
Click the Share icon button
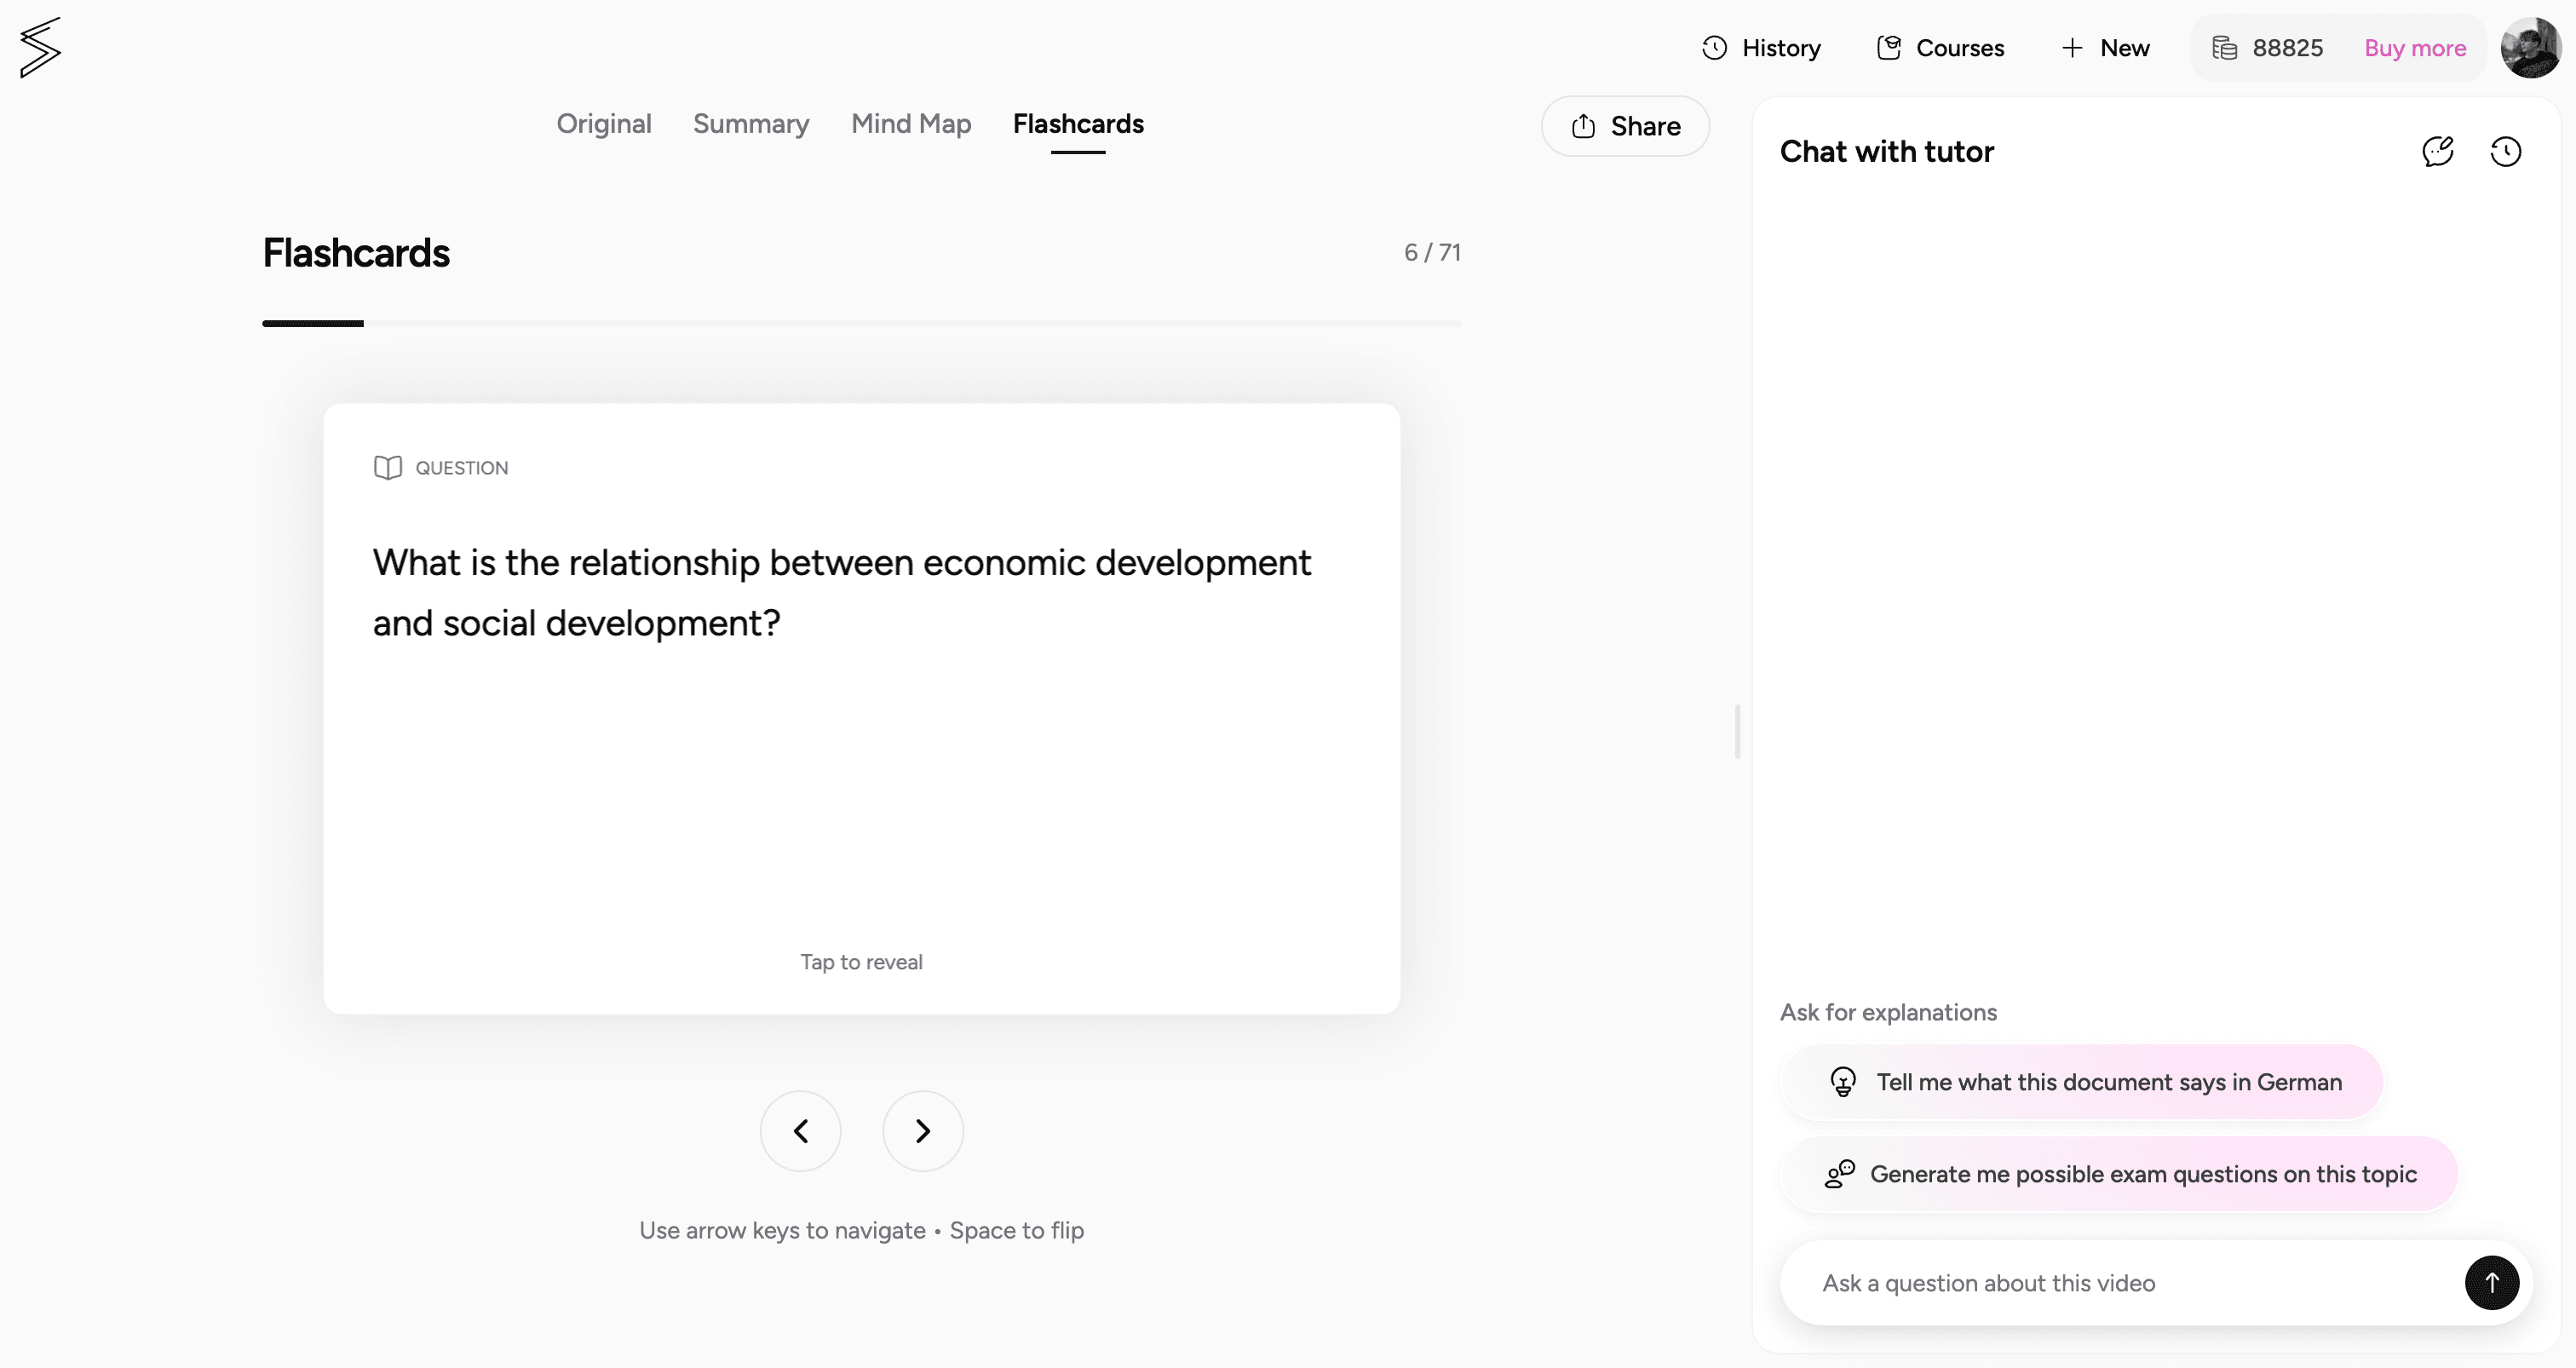[x=1583, y=126]
